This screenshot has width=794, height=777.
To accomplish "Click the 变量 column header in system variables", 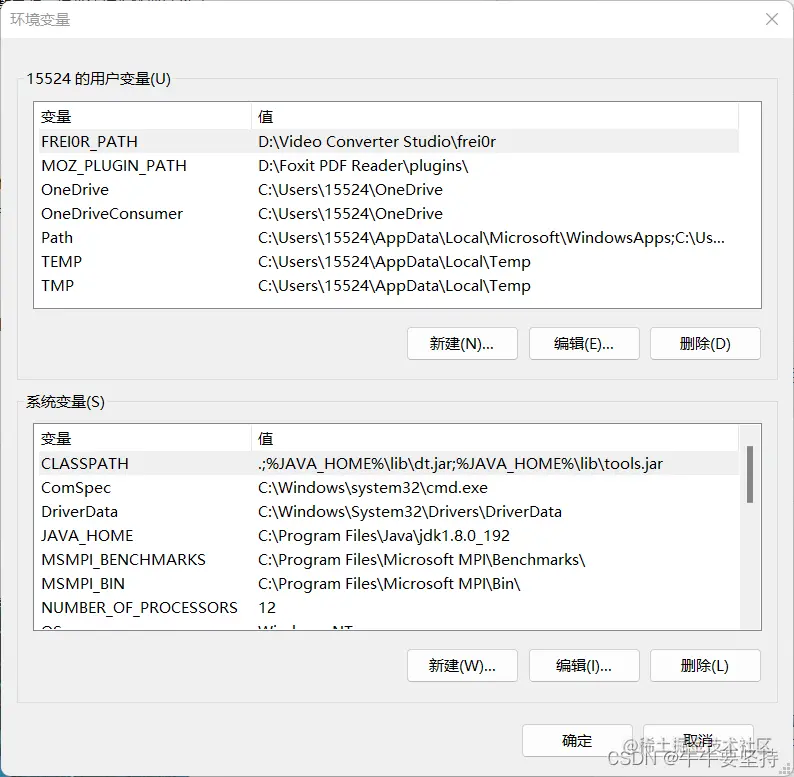I will coord(143,439).
